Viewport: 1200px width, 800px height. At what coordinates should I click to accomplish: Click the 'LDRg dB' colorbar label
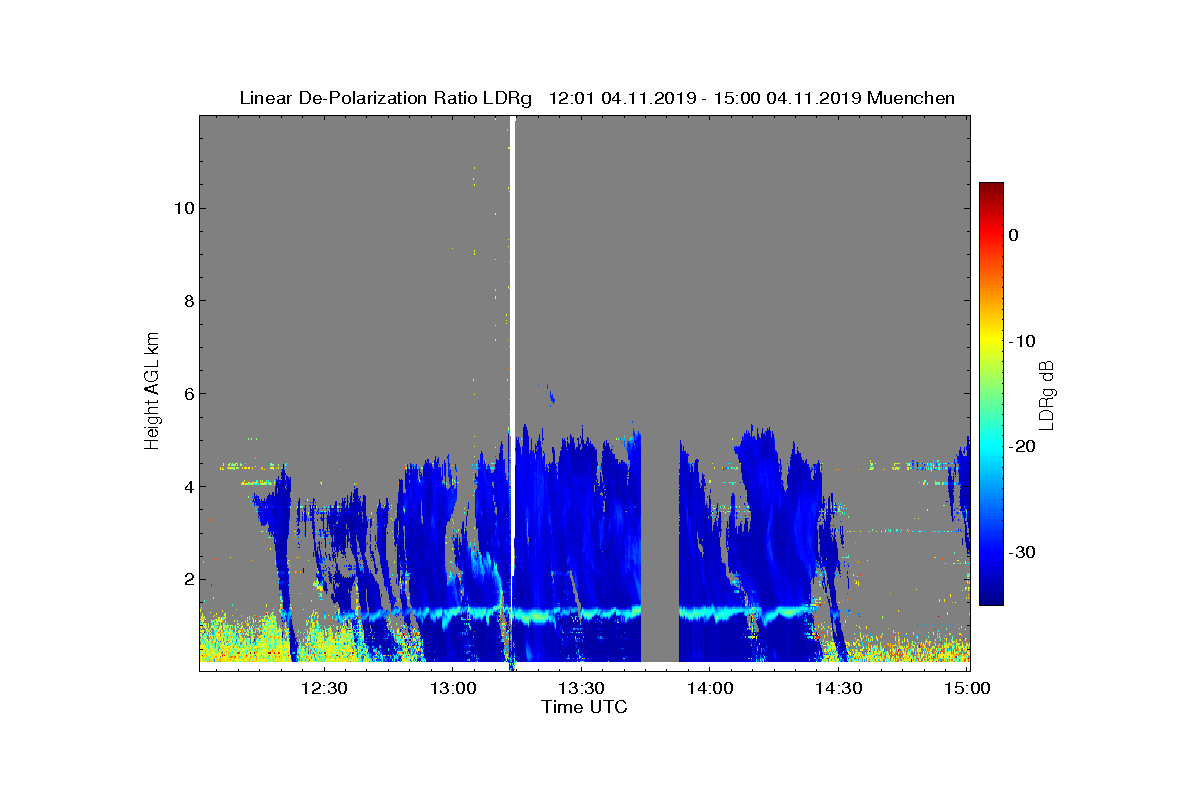point(1047,394)
